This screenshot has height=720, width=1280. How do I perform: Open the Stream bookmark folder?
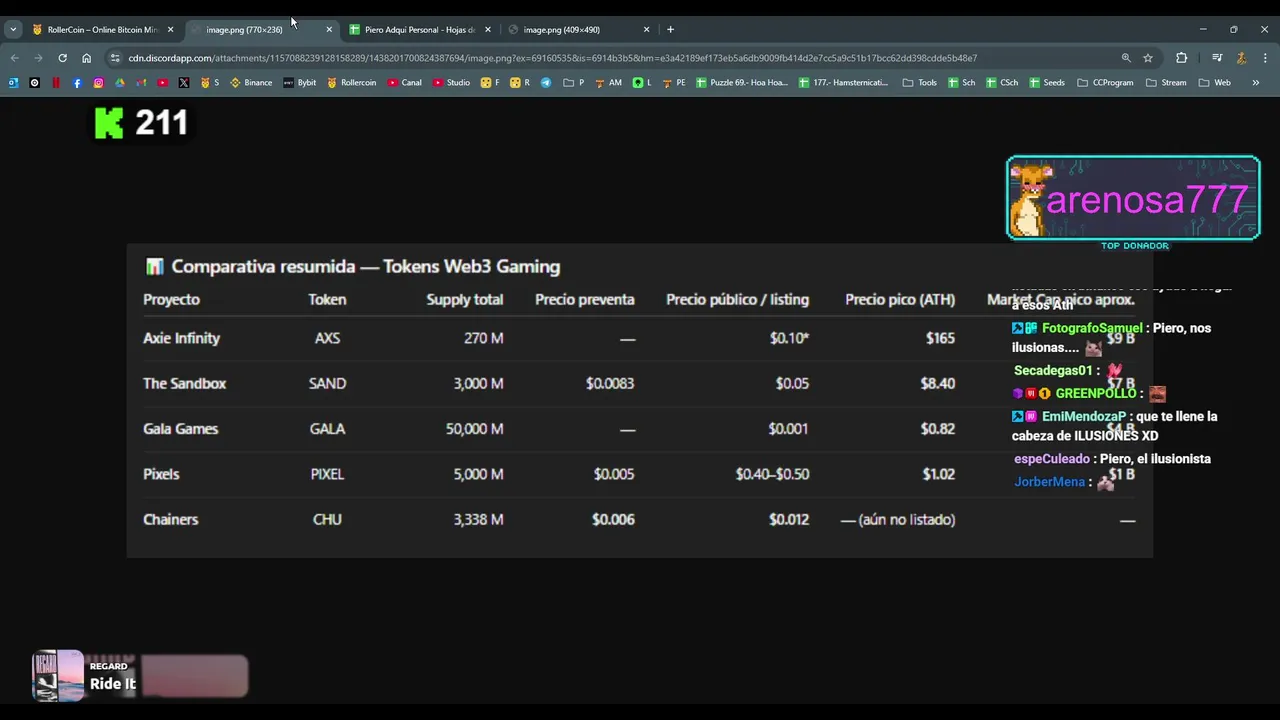click(1166, 83)
